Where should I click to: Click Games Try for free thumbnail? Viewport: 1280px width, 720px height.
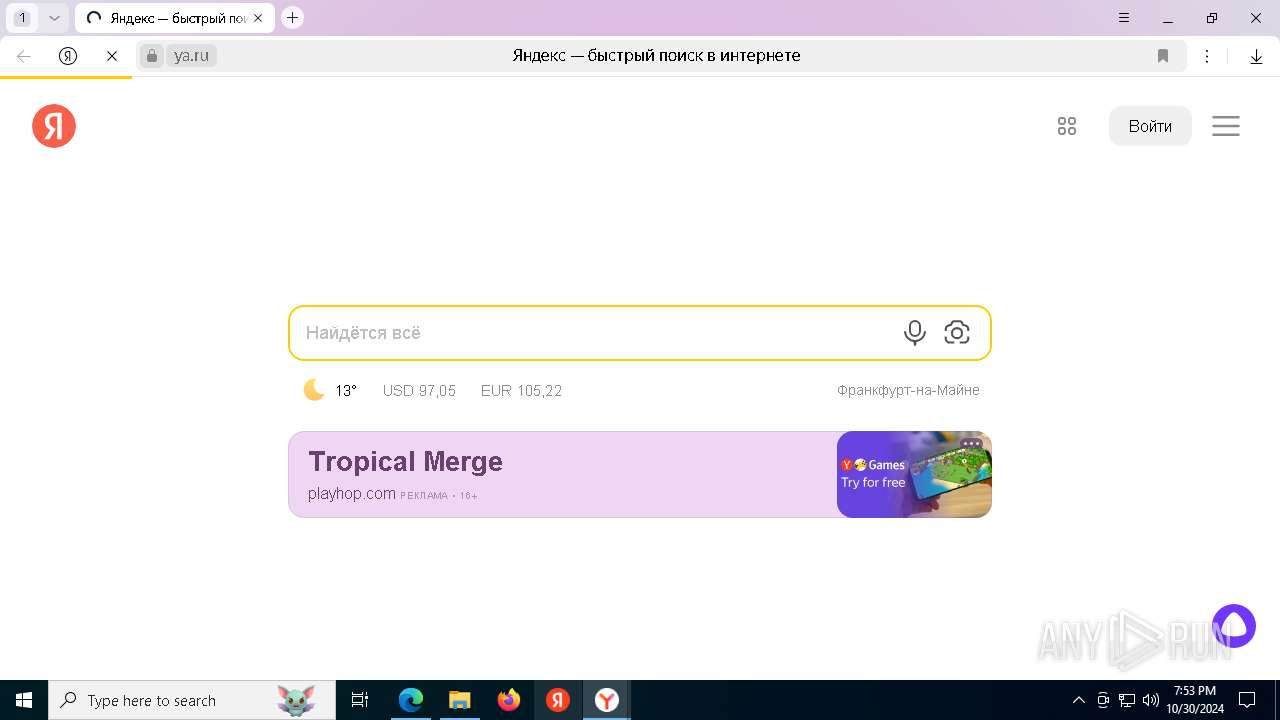(x=914, y=474)
